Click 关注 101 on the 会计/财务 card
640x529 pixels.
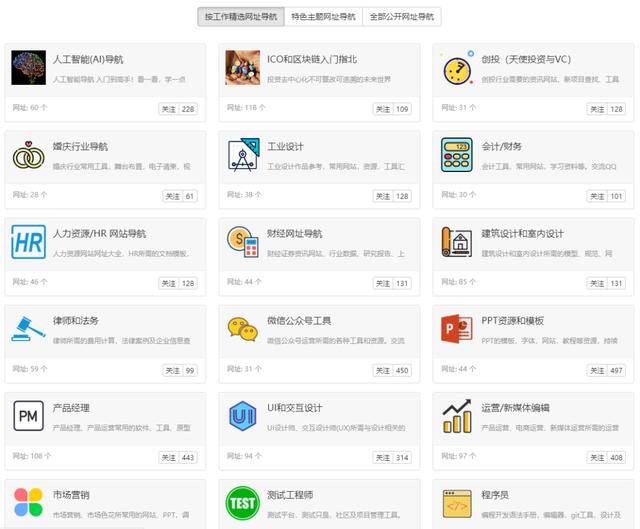coord(606,196)
